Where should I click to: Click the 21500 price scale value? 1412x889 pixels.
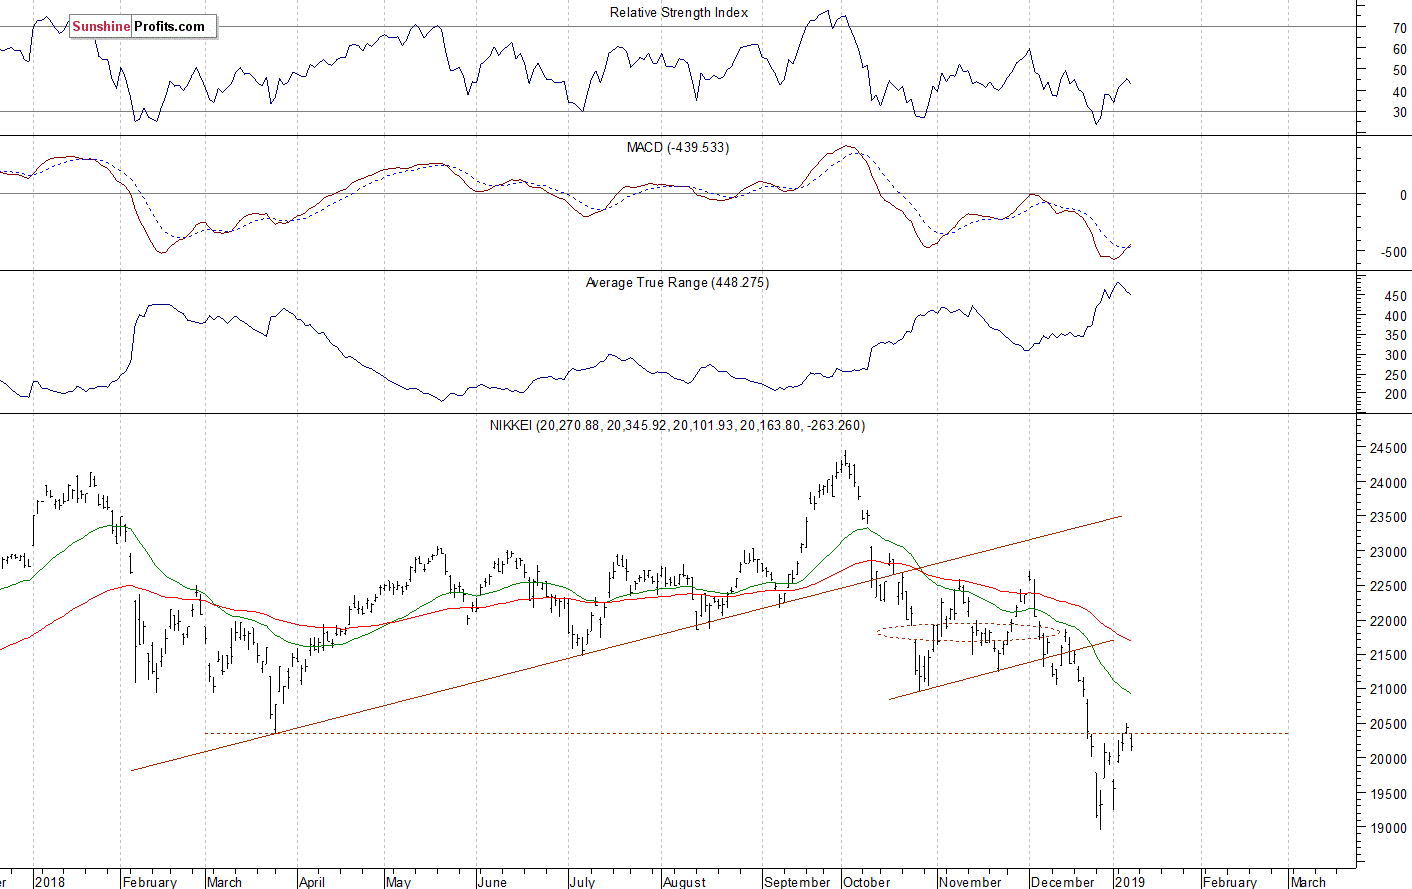[1388, 655]
